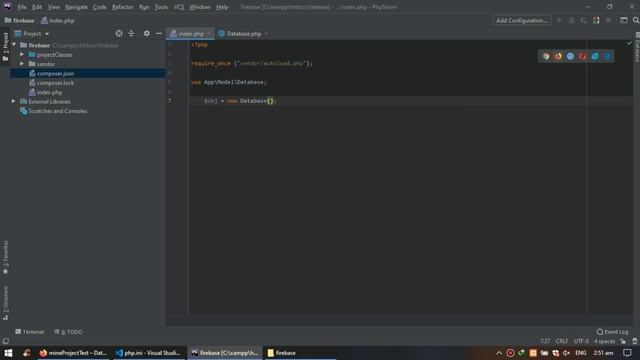Toggle the Database right side tab
This screenshot has height=360, width=640.
point(637,47)
